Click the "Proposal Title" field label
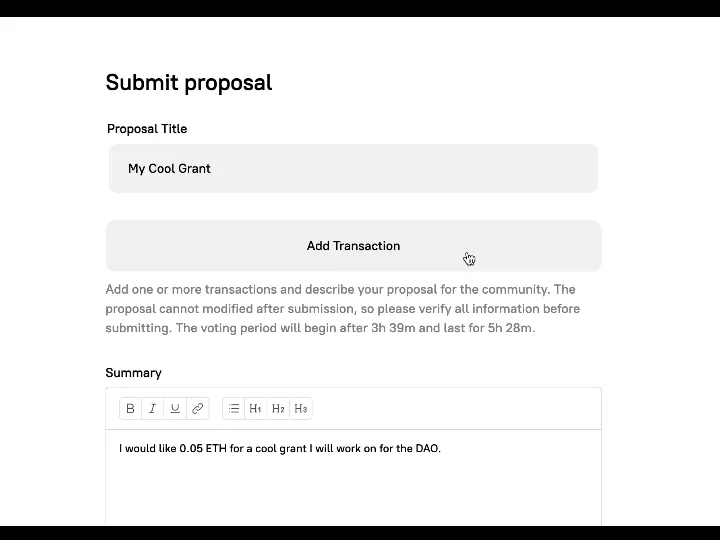Screen dimensions: 720x540 tap(147, 129)
